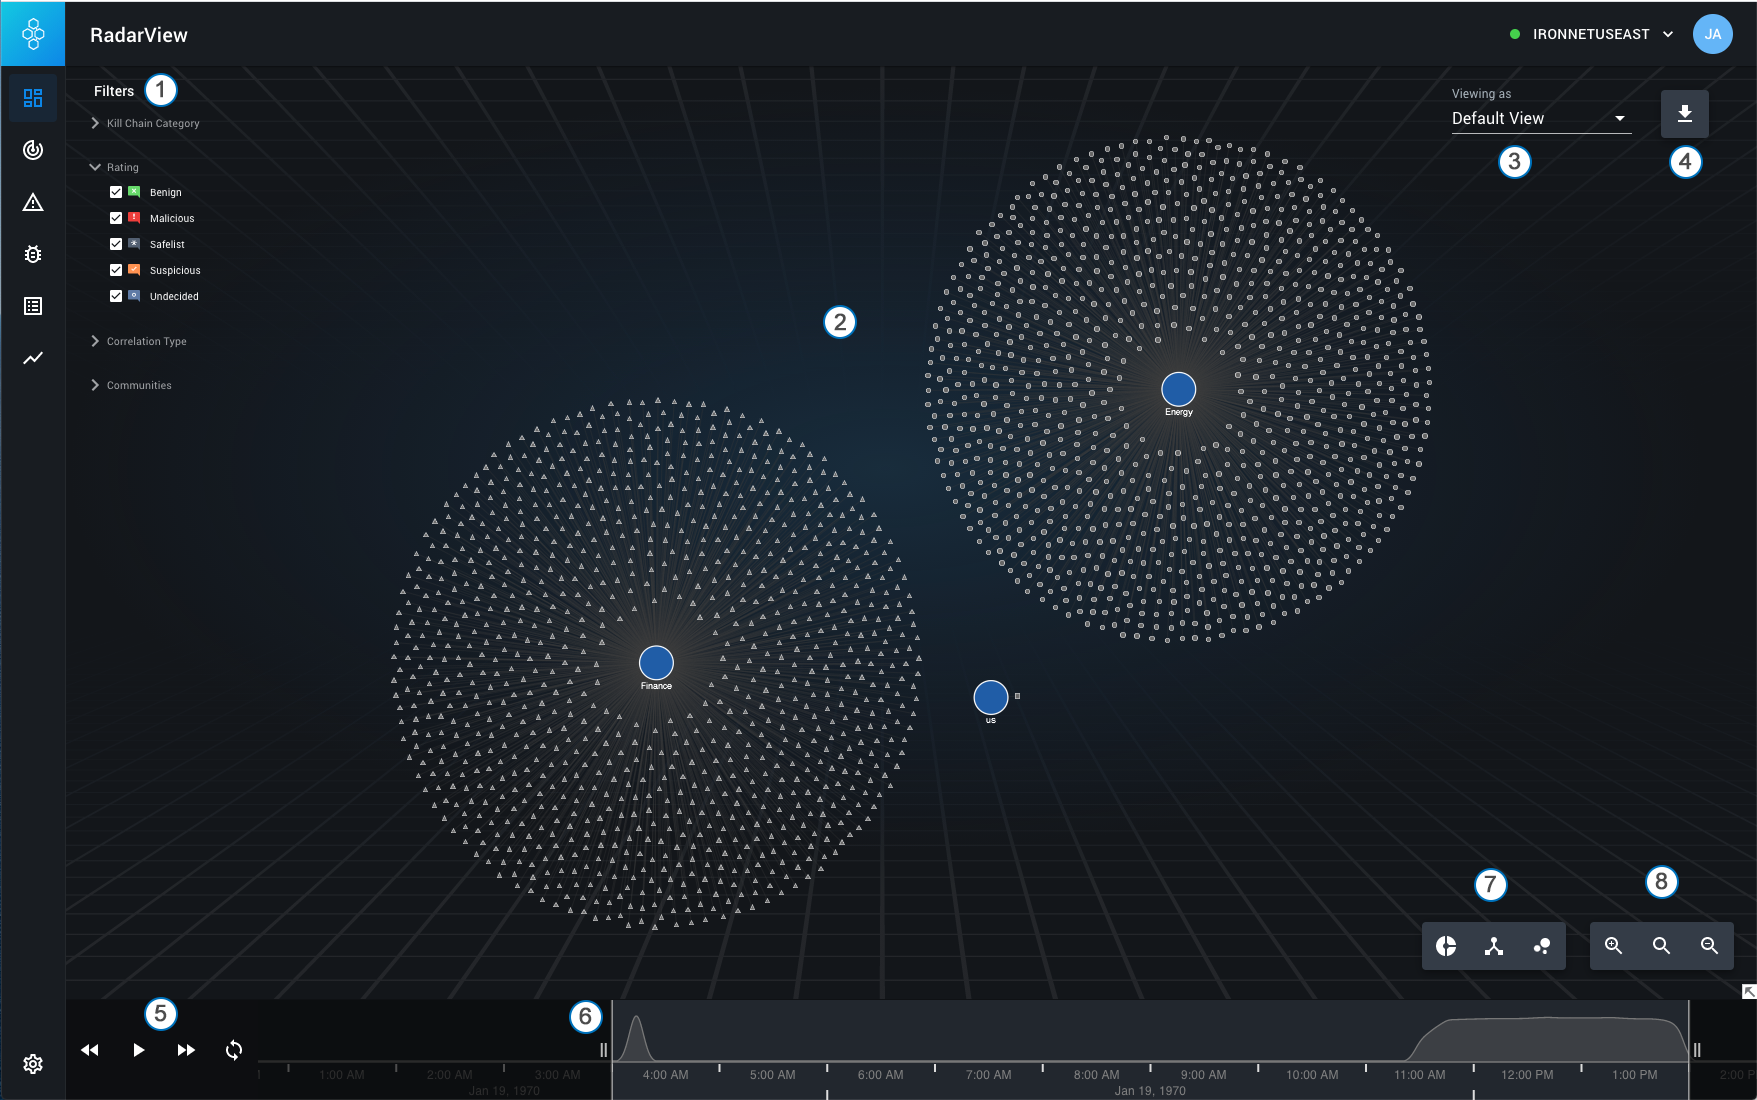Click the download export icon
This screenshot has width=1757, height=1100.
click(1684, 114)
